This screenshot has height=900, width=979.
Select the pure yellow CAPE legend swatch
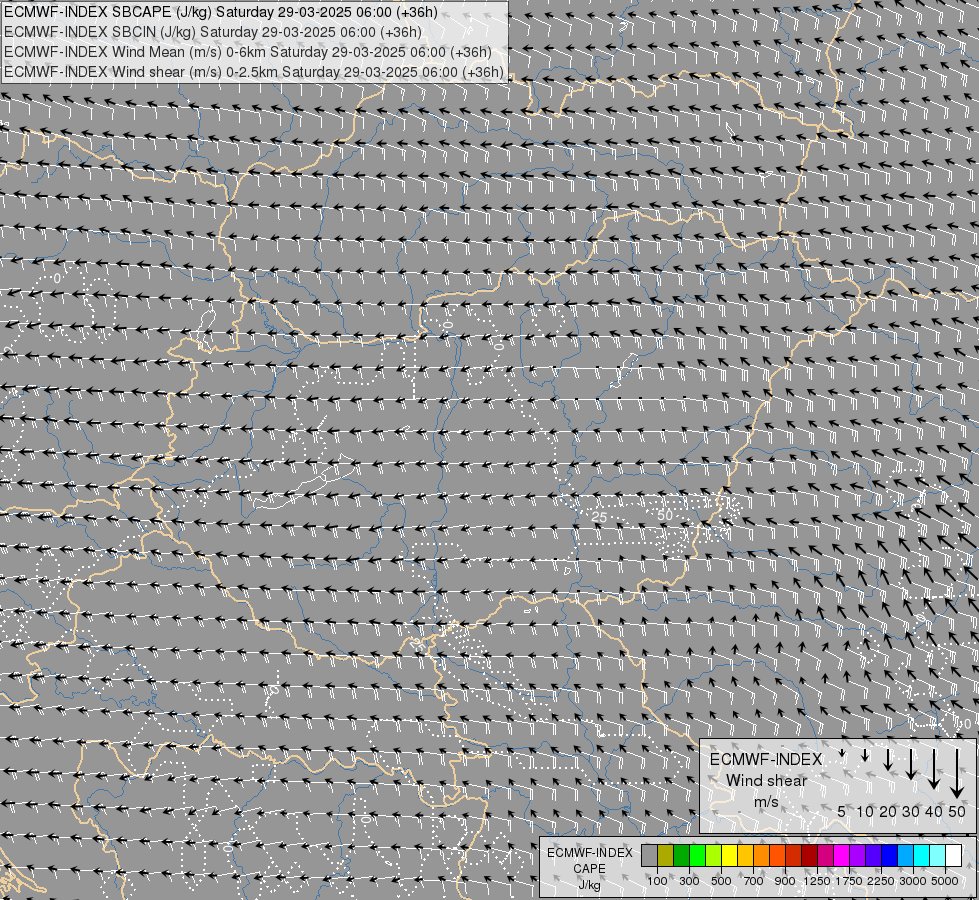[730, 855]
